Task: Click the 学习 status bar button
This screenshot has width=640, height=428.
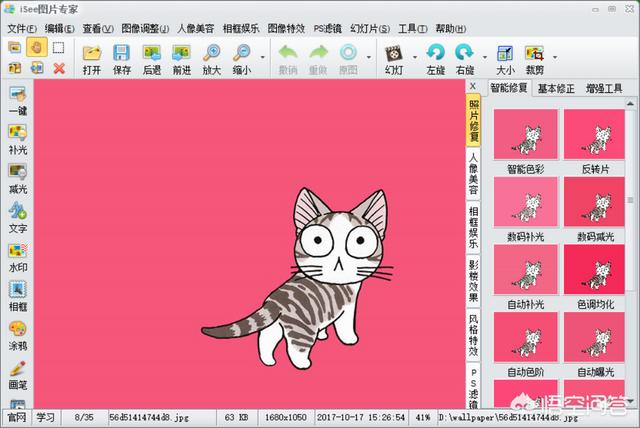Action: (45, 417)
